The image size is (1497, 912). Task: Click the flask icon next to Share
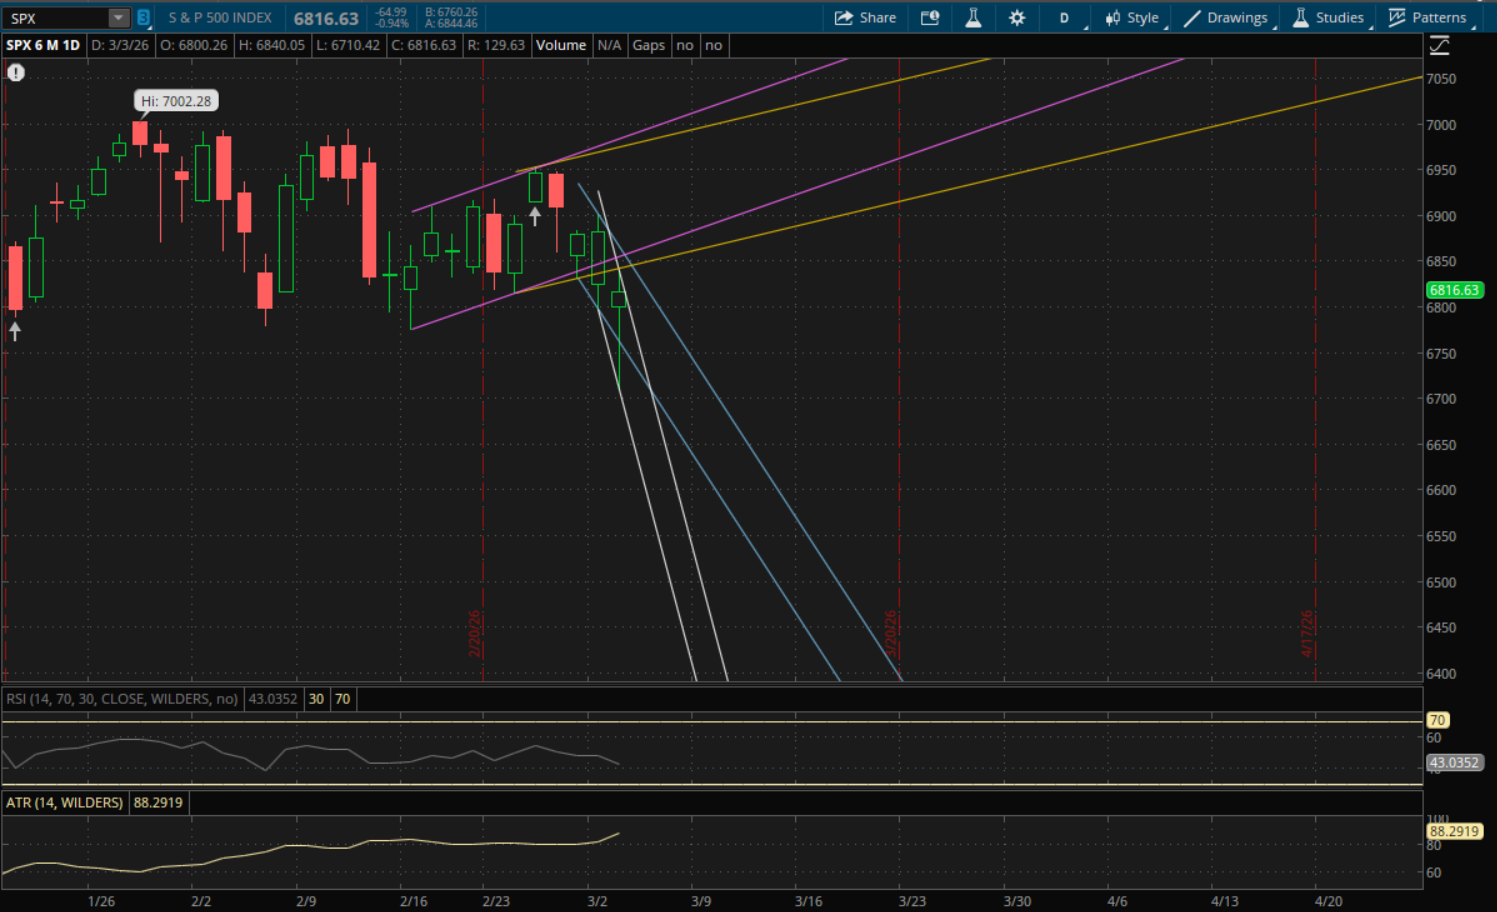[973, 17]
